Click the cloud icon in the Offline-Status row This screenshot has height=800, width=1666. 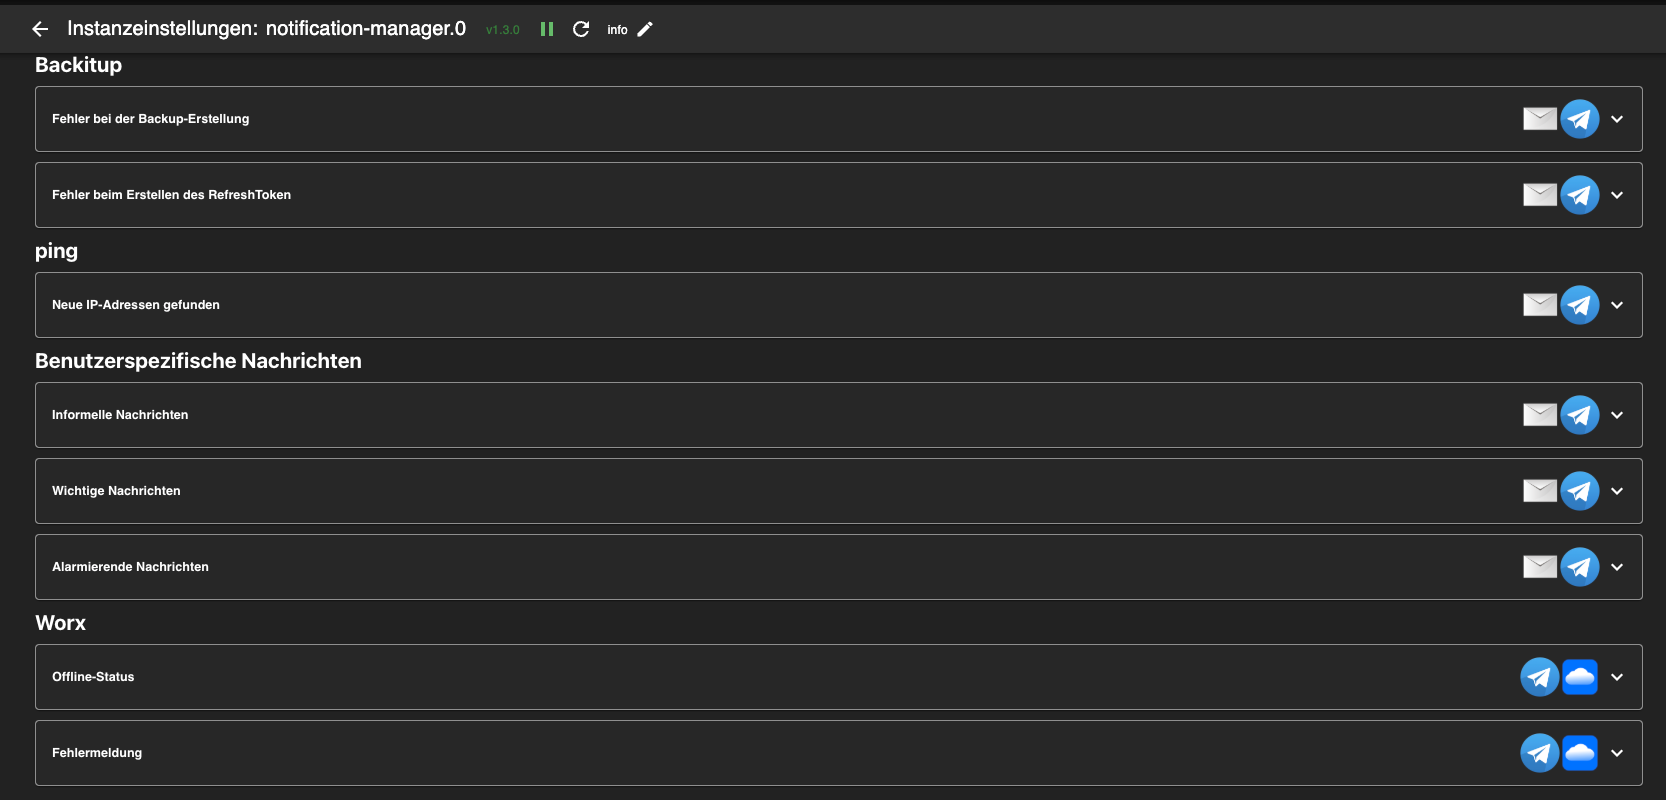[x=1580, y=677]
